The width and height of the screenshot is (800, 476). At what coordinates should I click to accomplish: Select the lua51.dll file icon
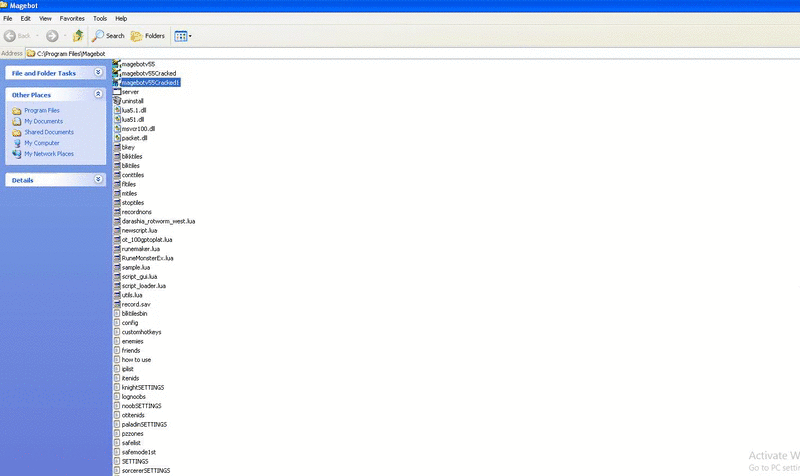(117, 119)
